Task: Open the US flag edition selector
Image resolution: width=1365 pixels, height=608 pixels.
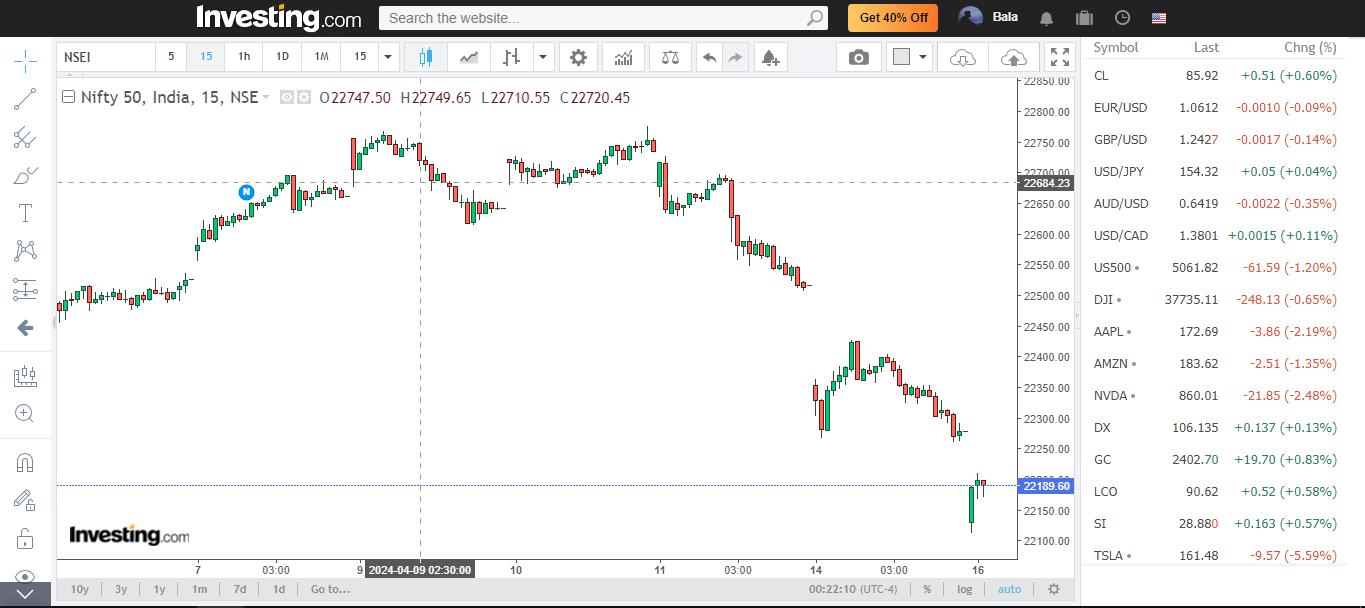Action: tap(1159, 18)
